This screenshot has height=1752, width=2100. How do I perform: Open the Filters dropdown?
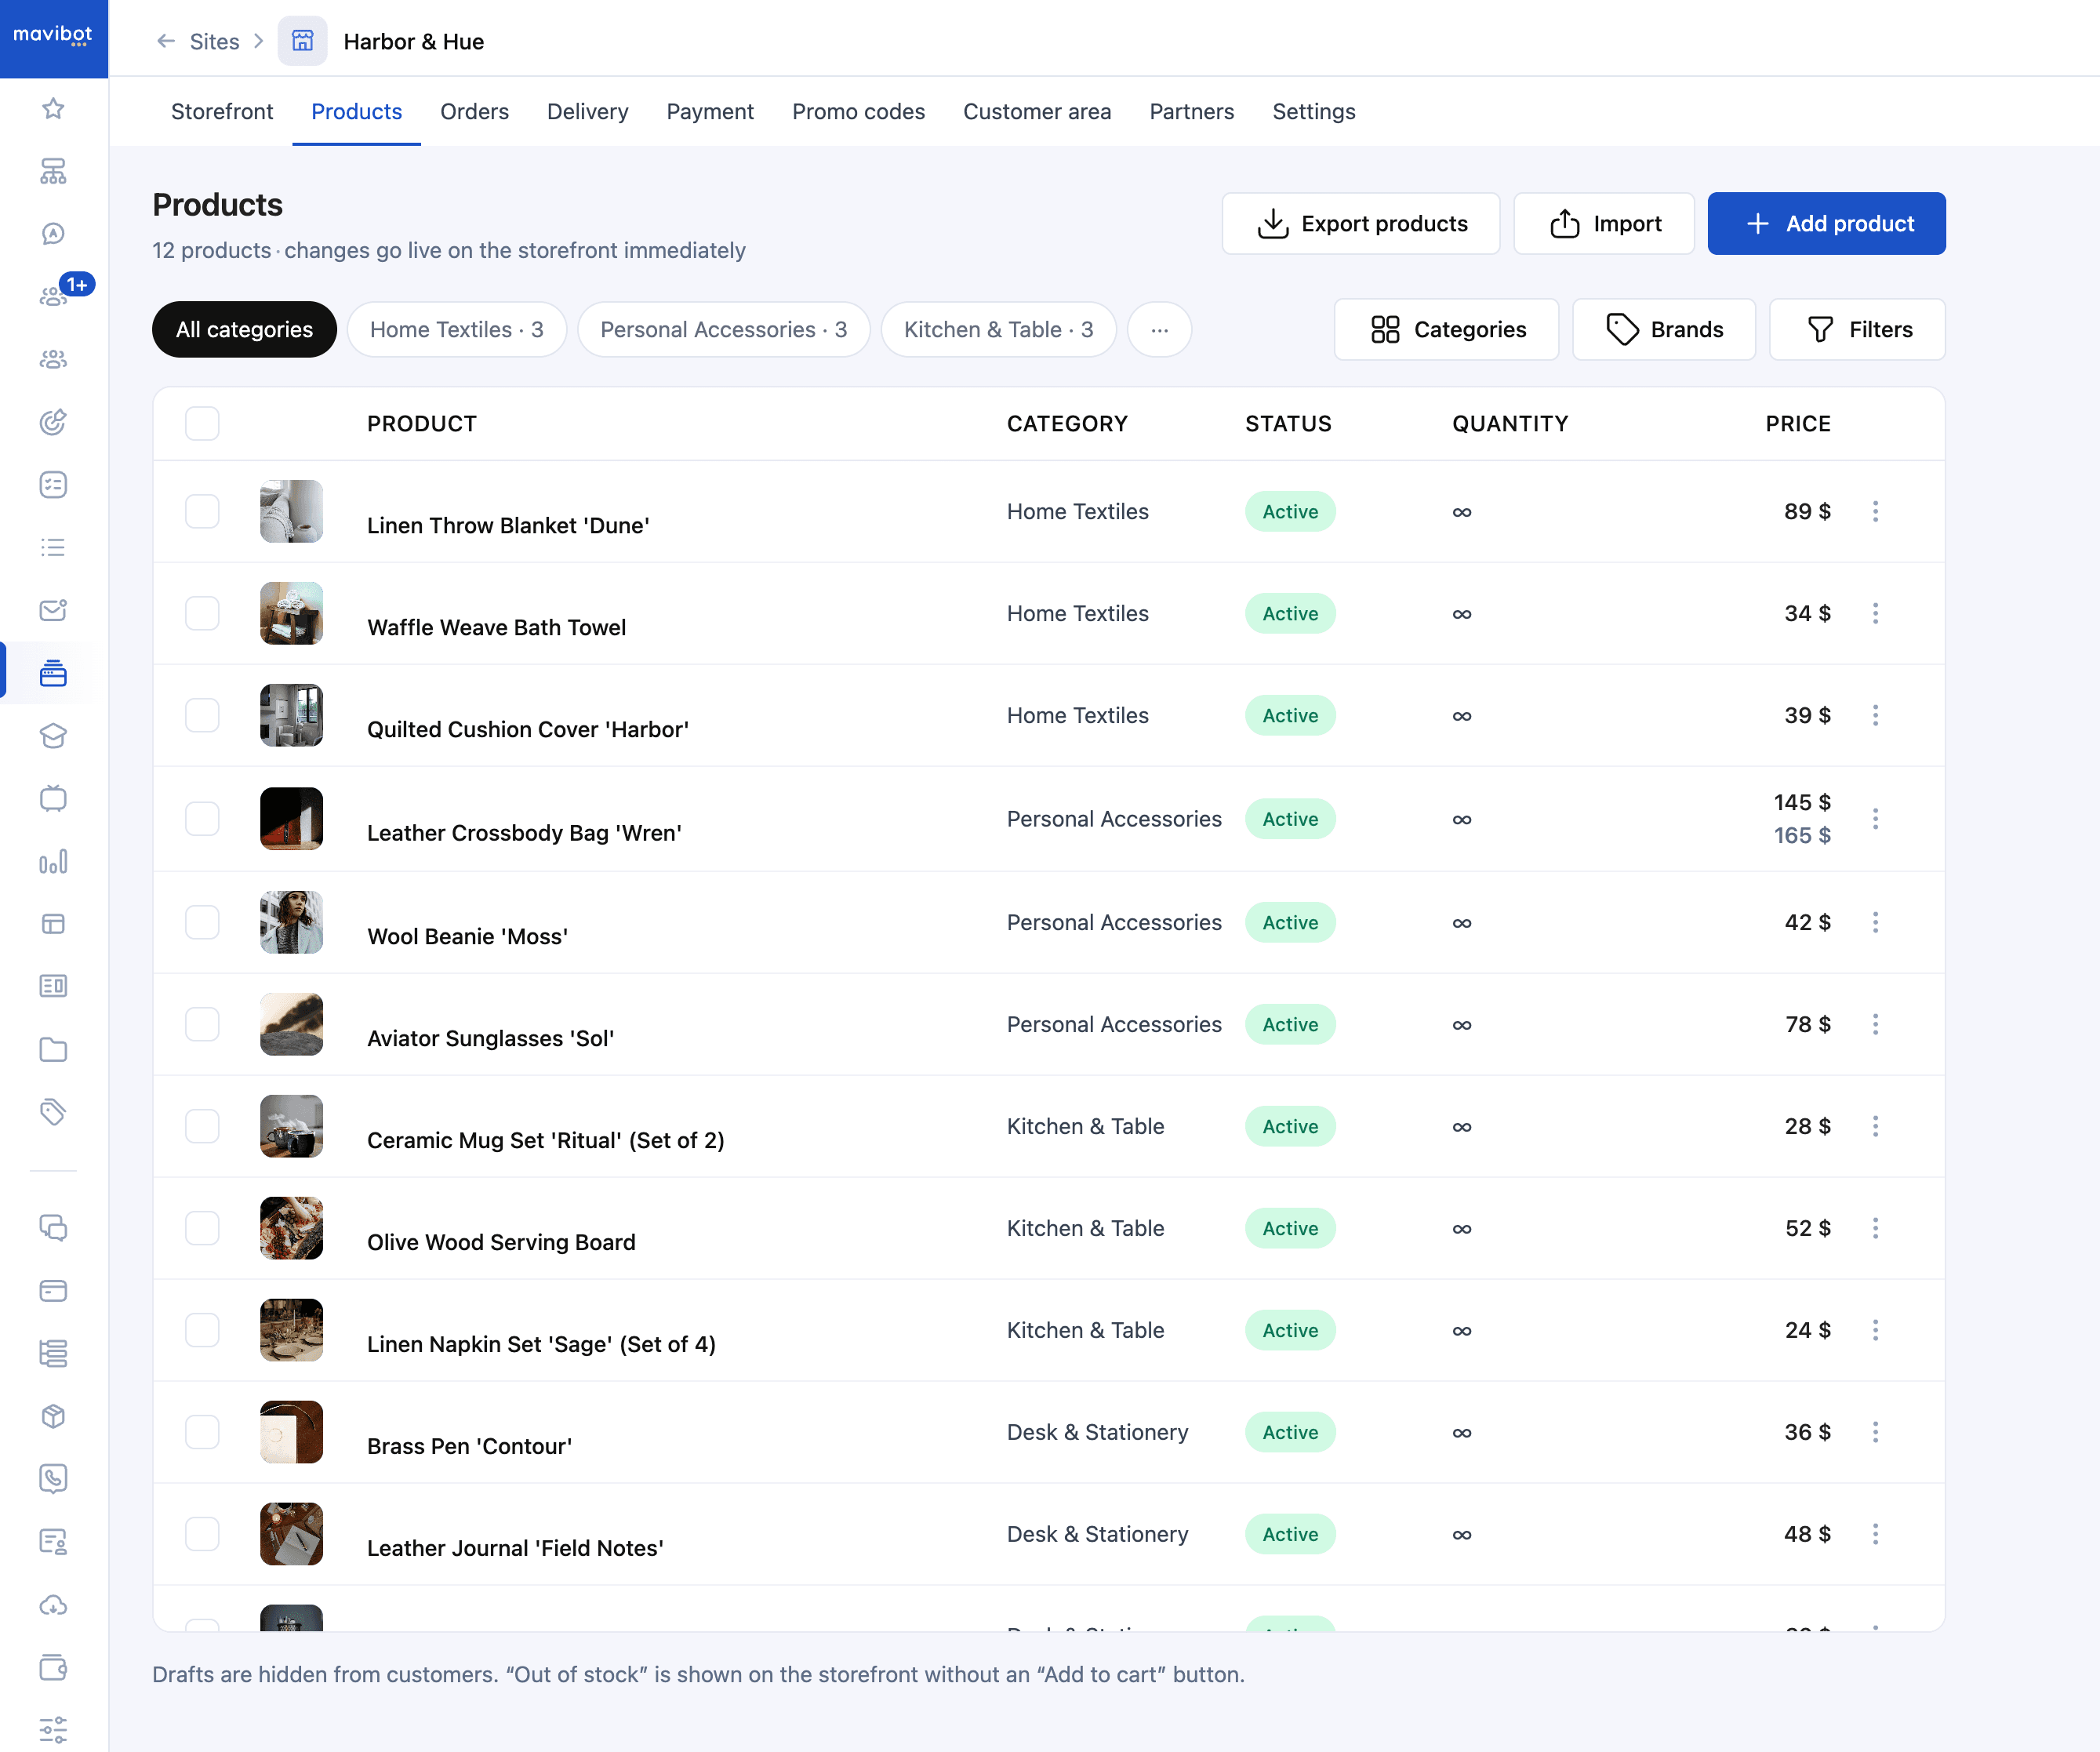pyautogui.click(x=1857, y=329)
